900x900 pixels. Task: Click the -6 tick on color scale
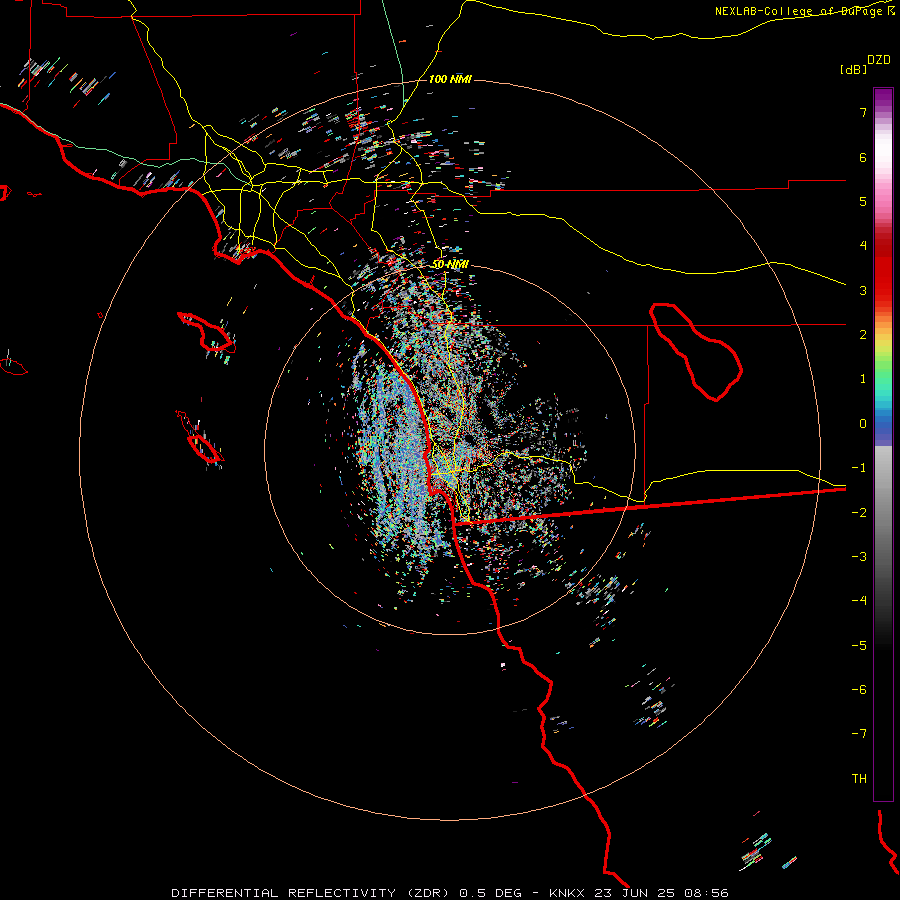[859, 689]
